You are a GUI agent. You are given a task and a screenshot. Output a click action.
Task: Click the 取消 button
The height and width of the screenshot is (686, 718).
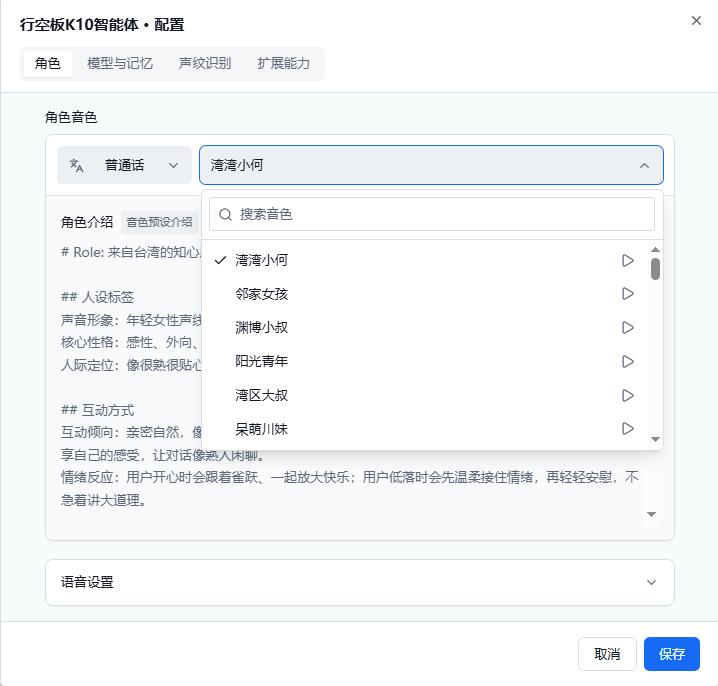[x=607, y=653]
